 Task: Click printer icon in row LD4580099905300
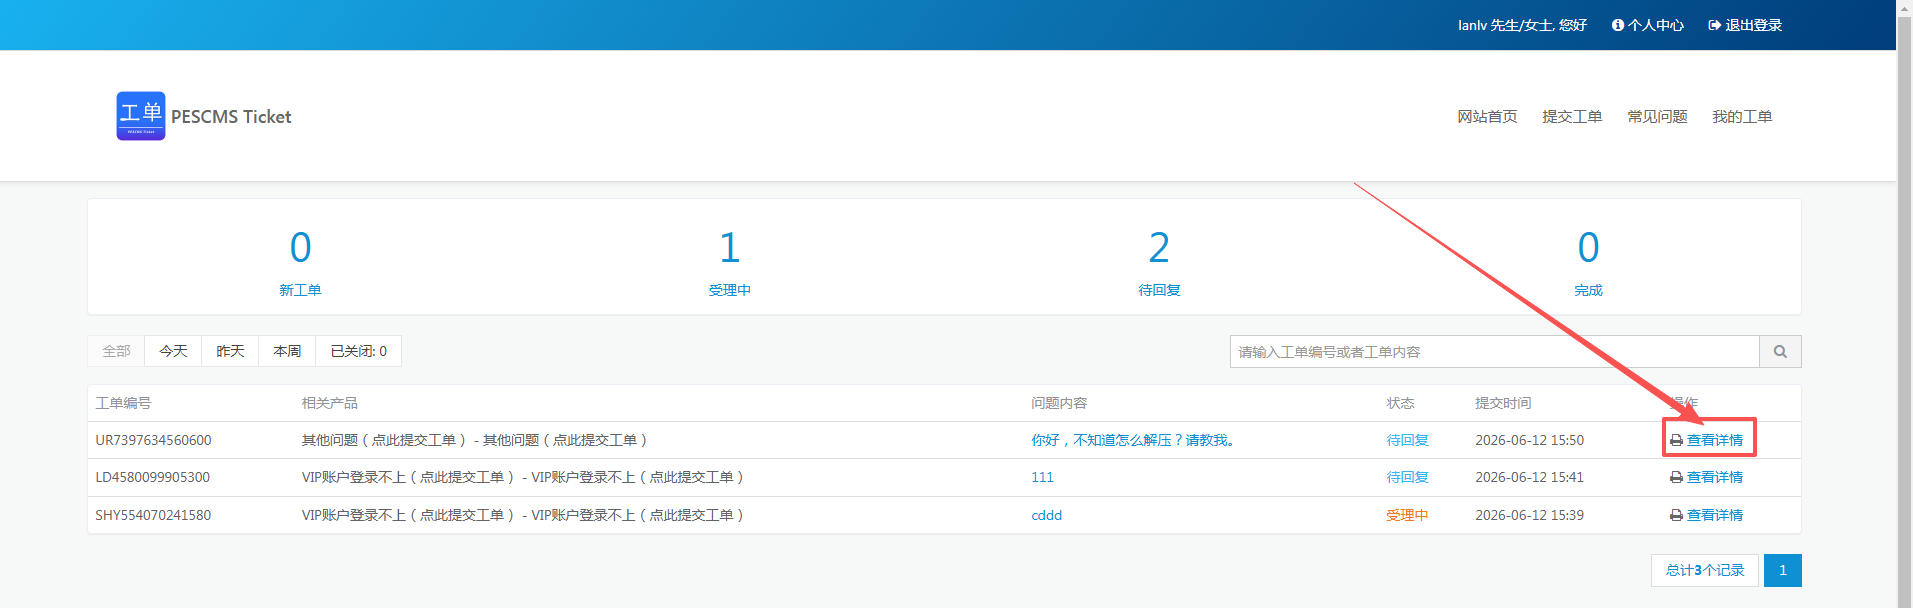1676,477
